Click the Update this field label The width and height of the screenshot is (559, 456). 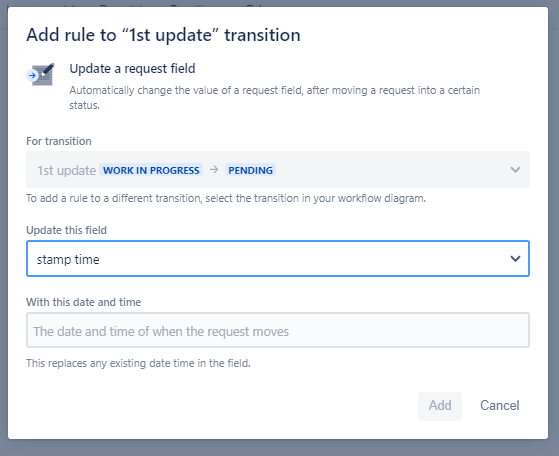(66, 230)
